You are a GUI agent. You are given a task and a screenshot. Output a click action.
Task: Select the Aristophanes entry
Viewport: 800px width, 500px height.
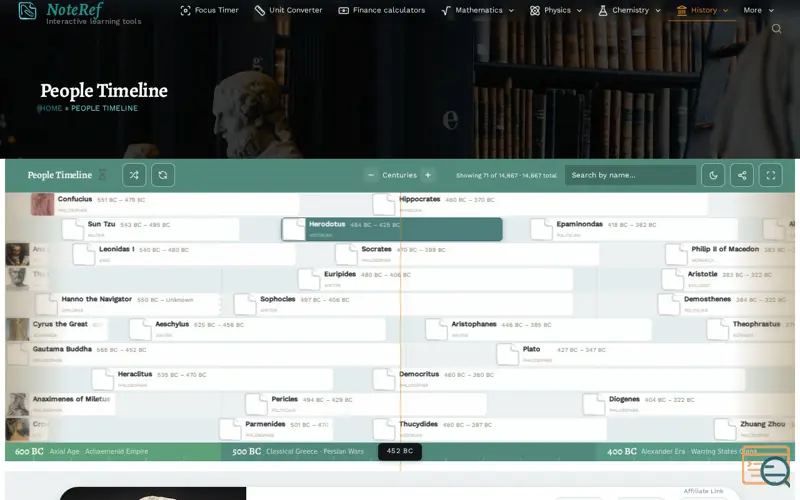(x=538, y=329)
